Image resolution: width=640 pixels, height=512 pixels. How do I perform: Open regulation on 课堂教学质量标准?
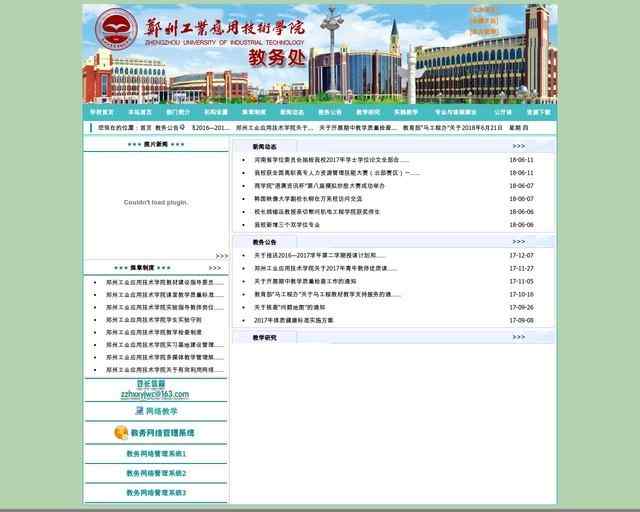pos(165,295)
